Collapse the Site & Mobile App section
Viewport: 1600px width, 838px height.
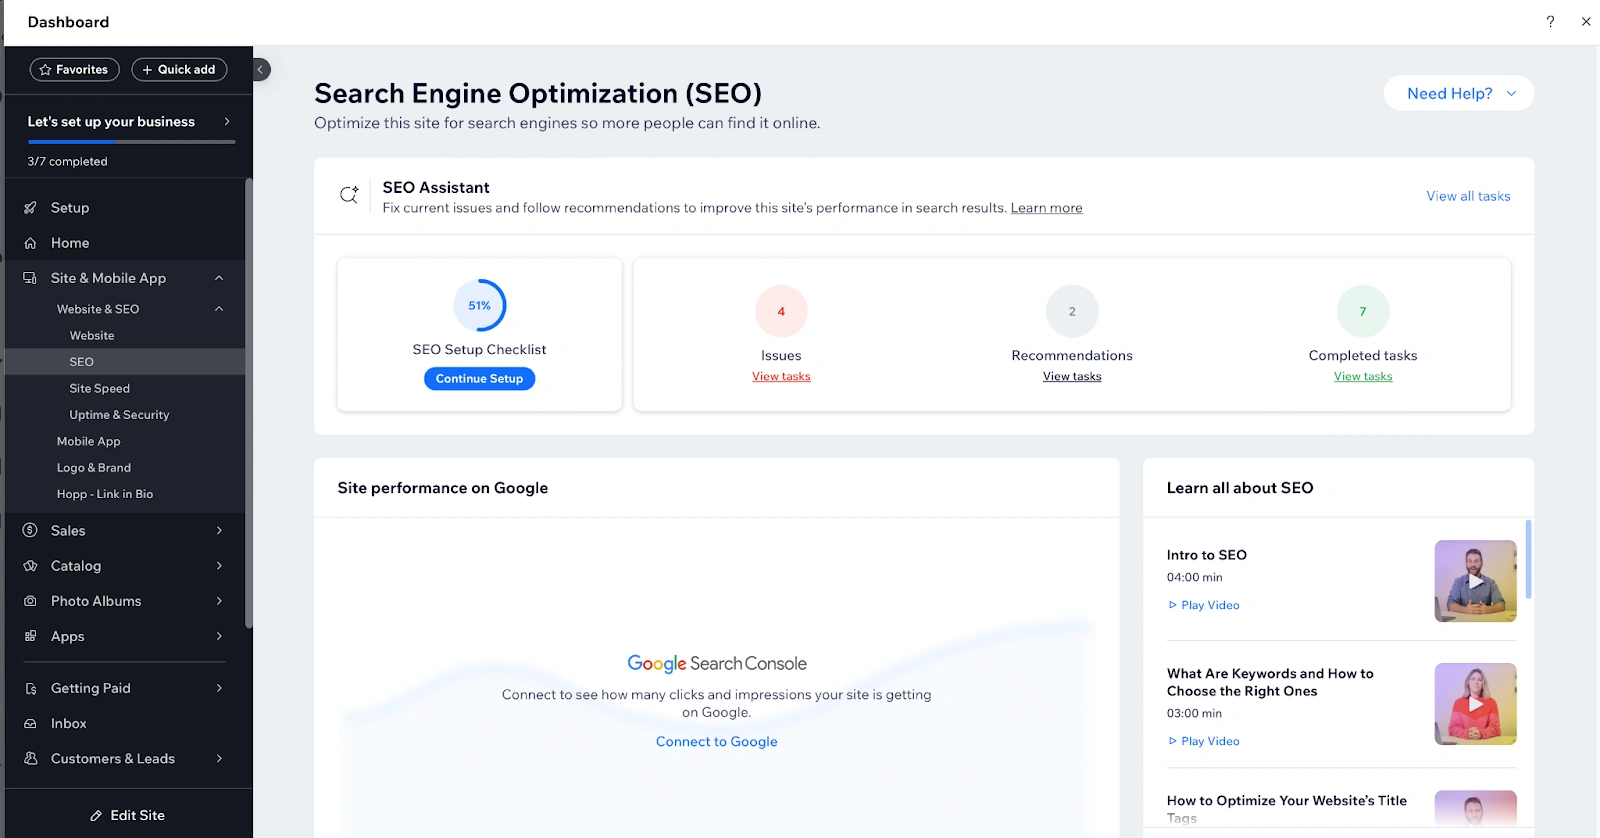coord(219,278)
